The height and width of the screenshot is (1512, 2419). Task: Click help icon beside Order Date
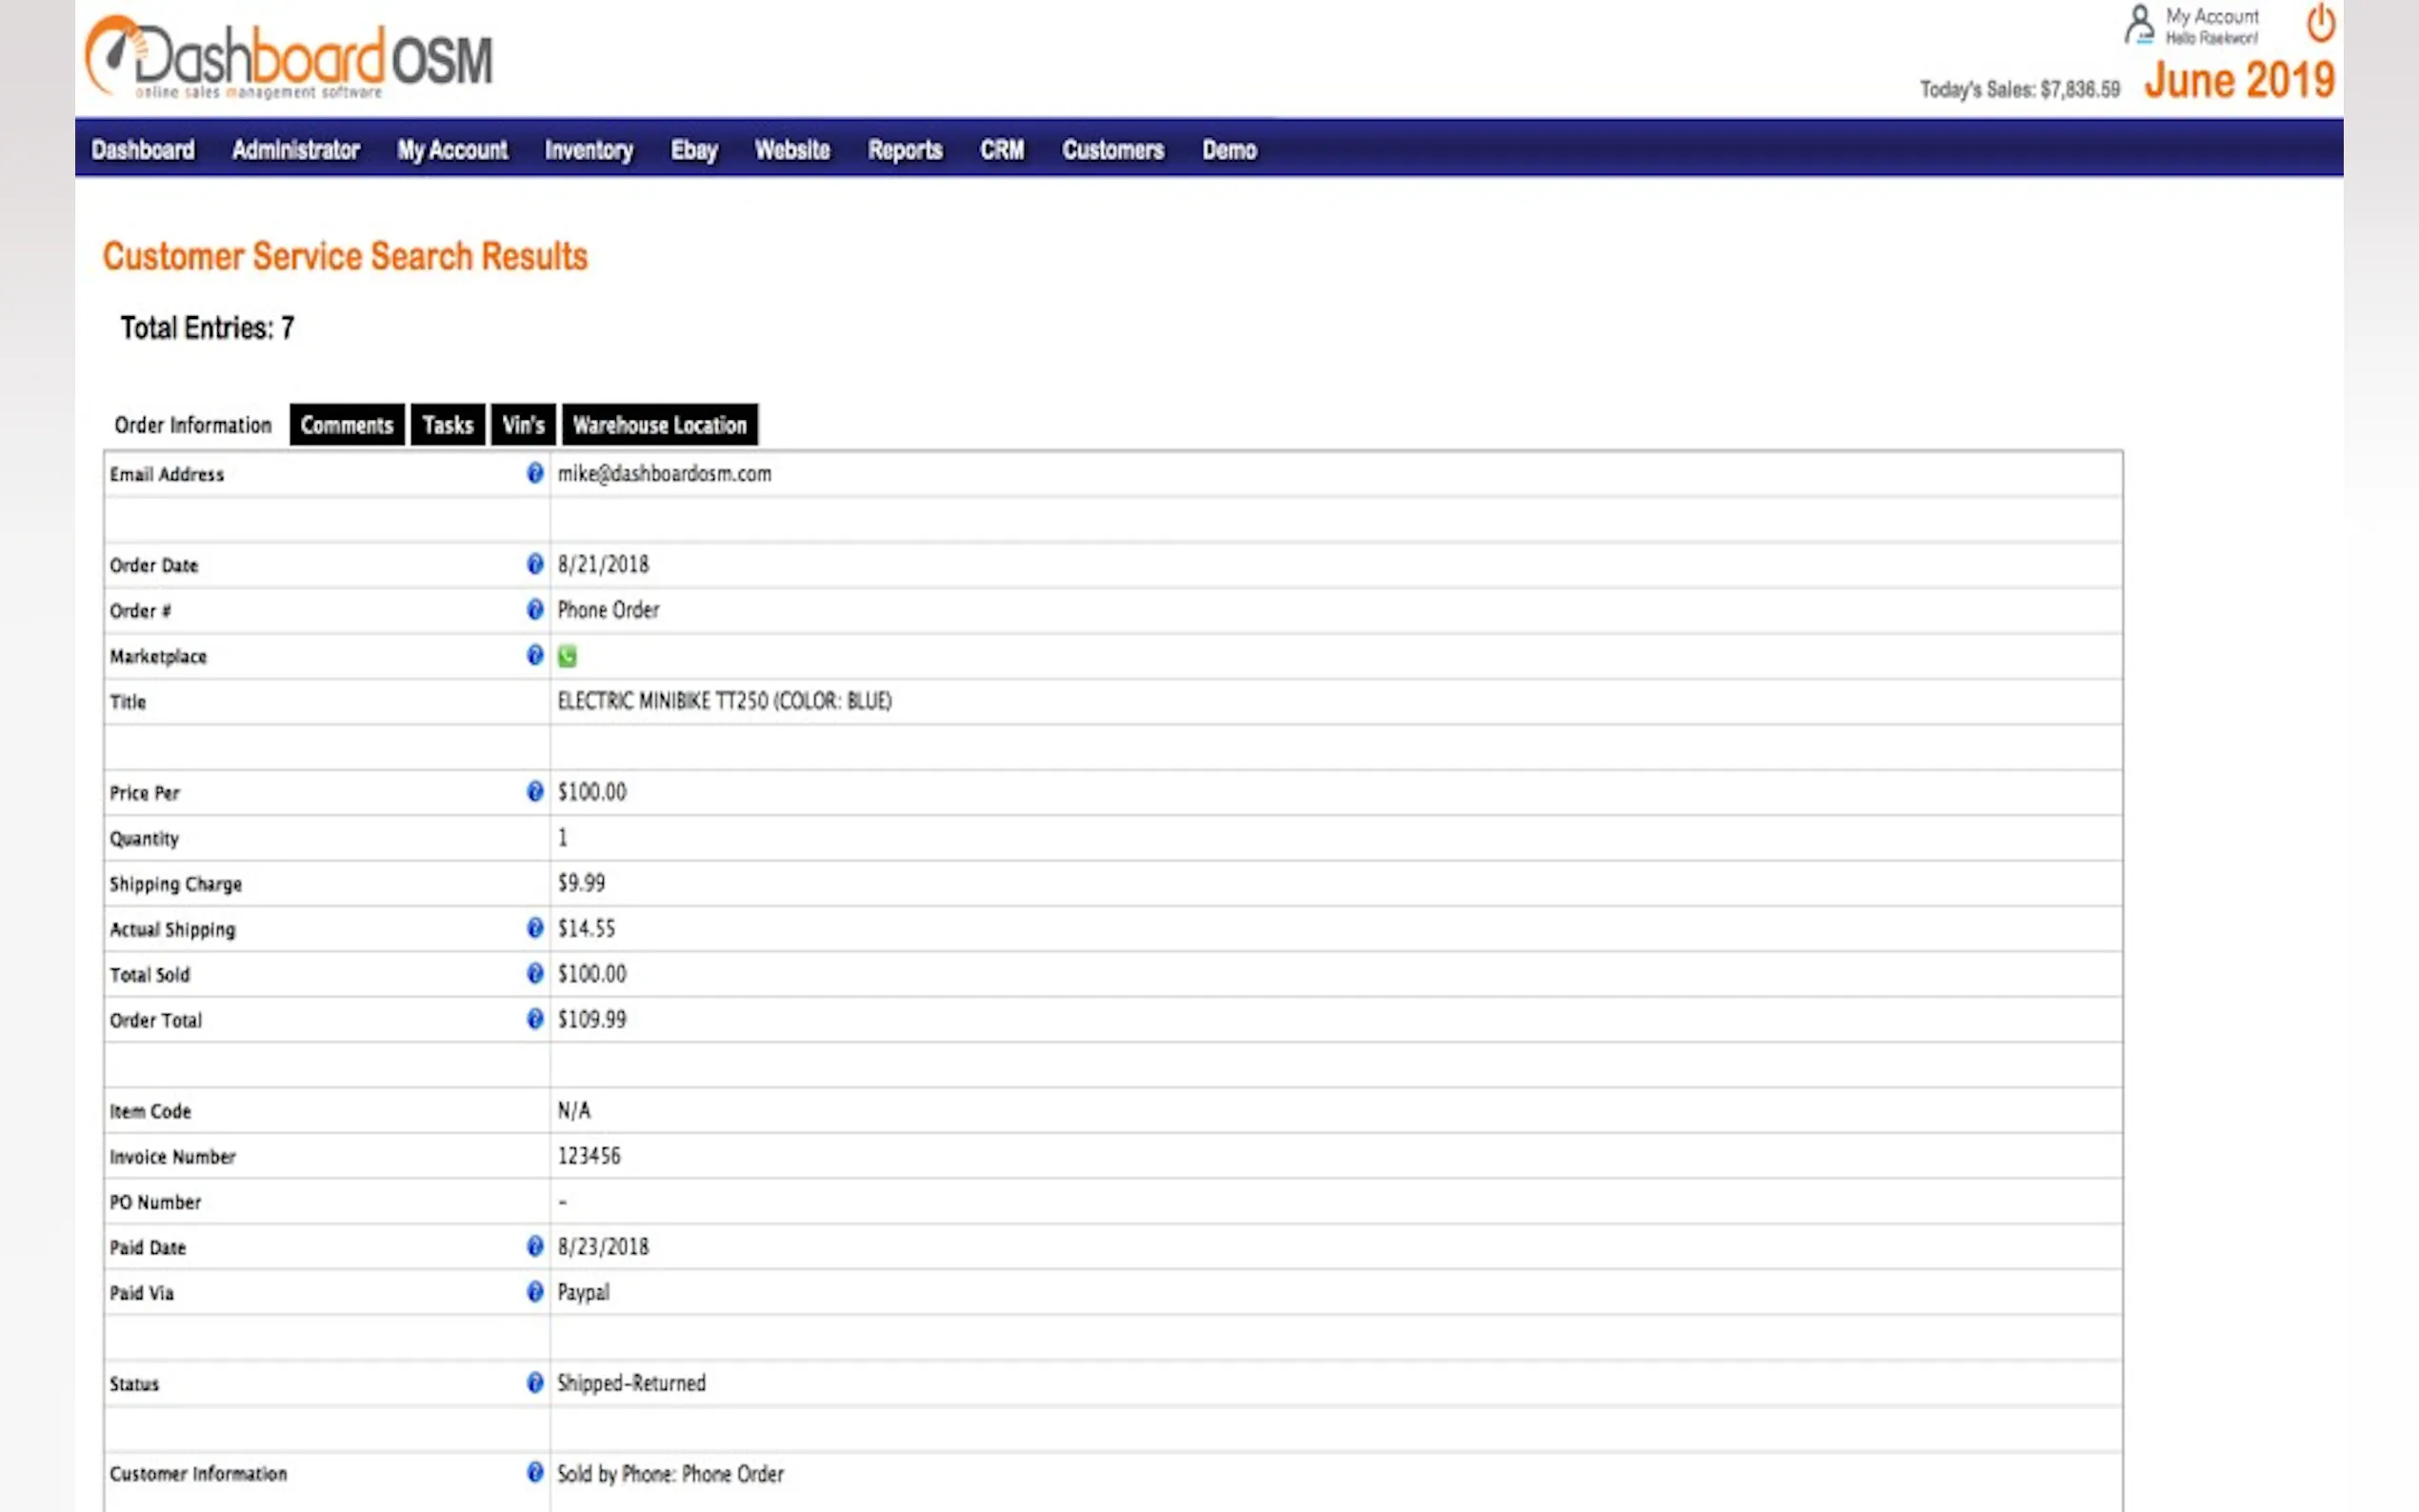click(535, 564)
